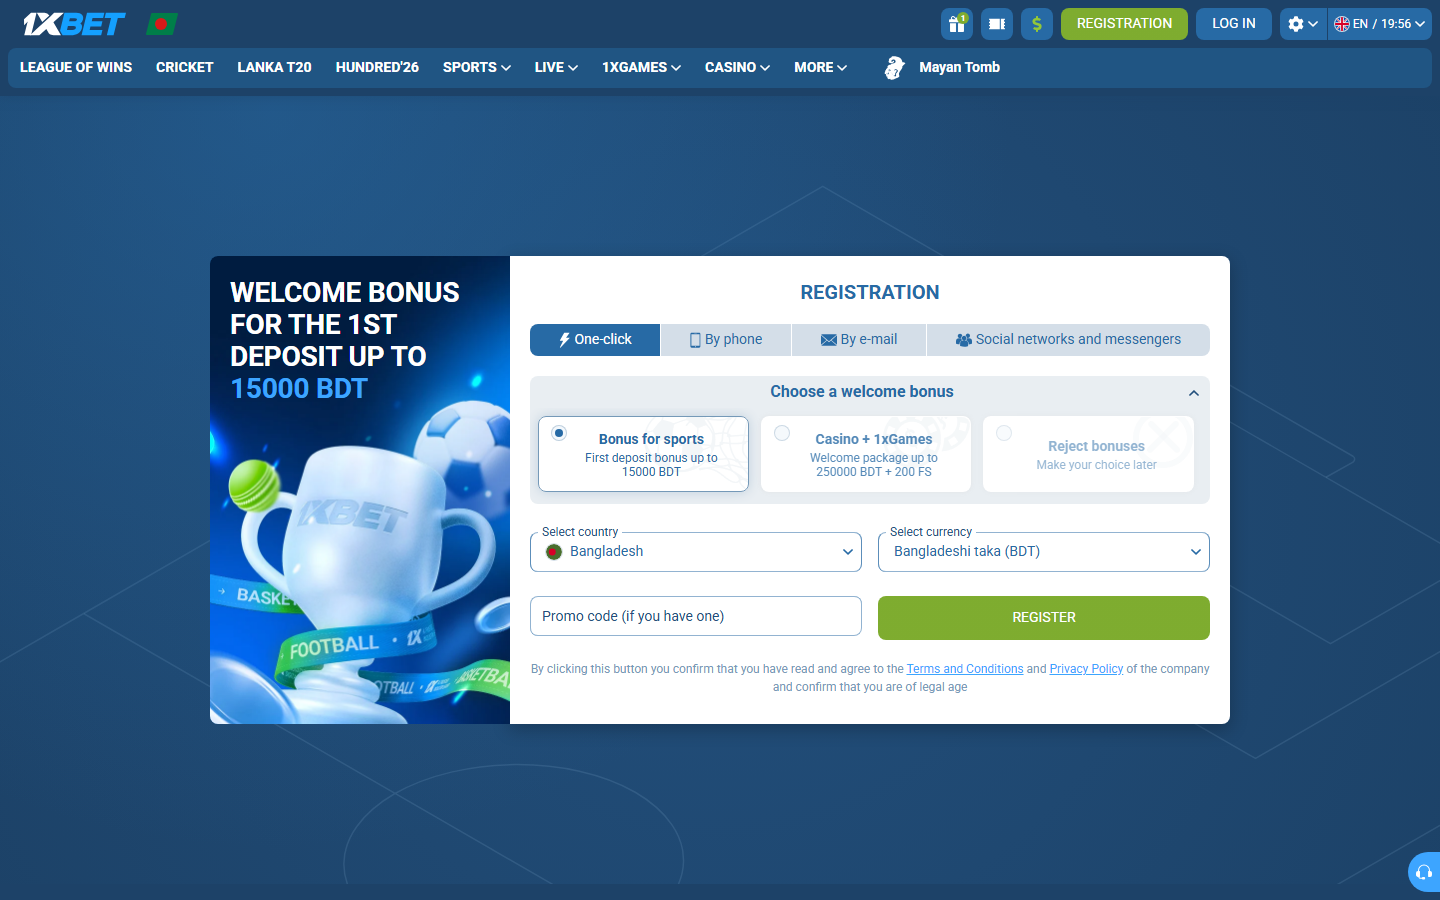Image resolution: width=1440 pixels, height=900 pixels.
Task: Open the Select currency dropdown
Action: click(x=1044, y=552)
